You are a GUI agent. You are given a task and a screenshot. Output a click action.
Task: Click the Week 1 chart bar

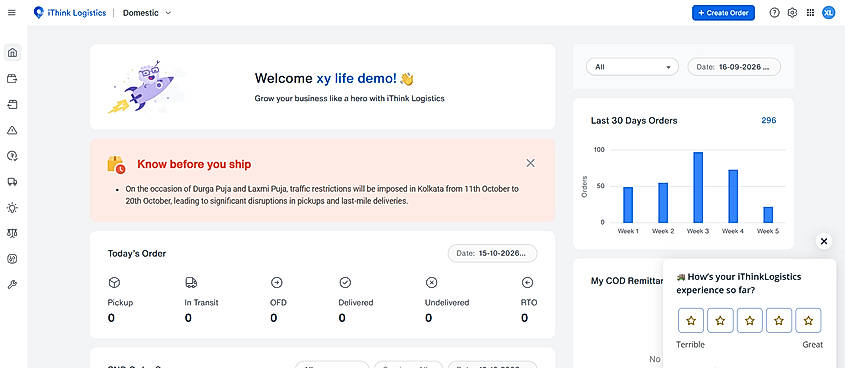[x=628, y=205]
